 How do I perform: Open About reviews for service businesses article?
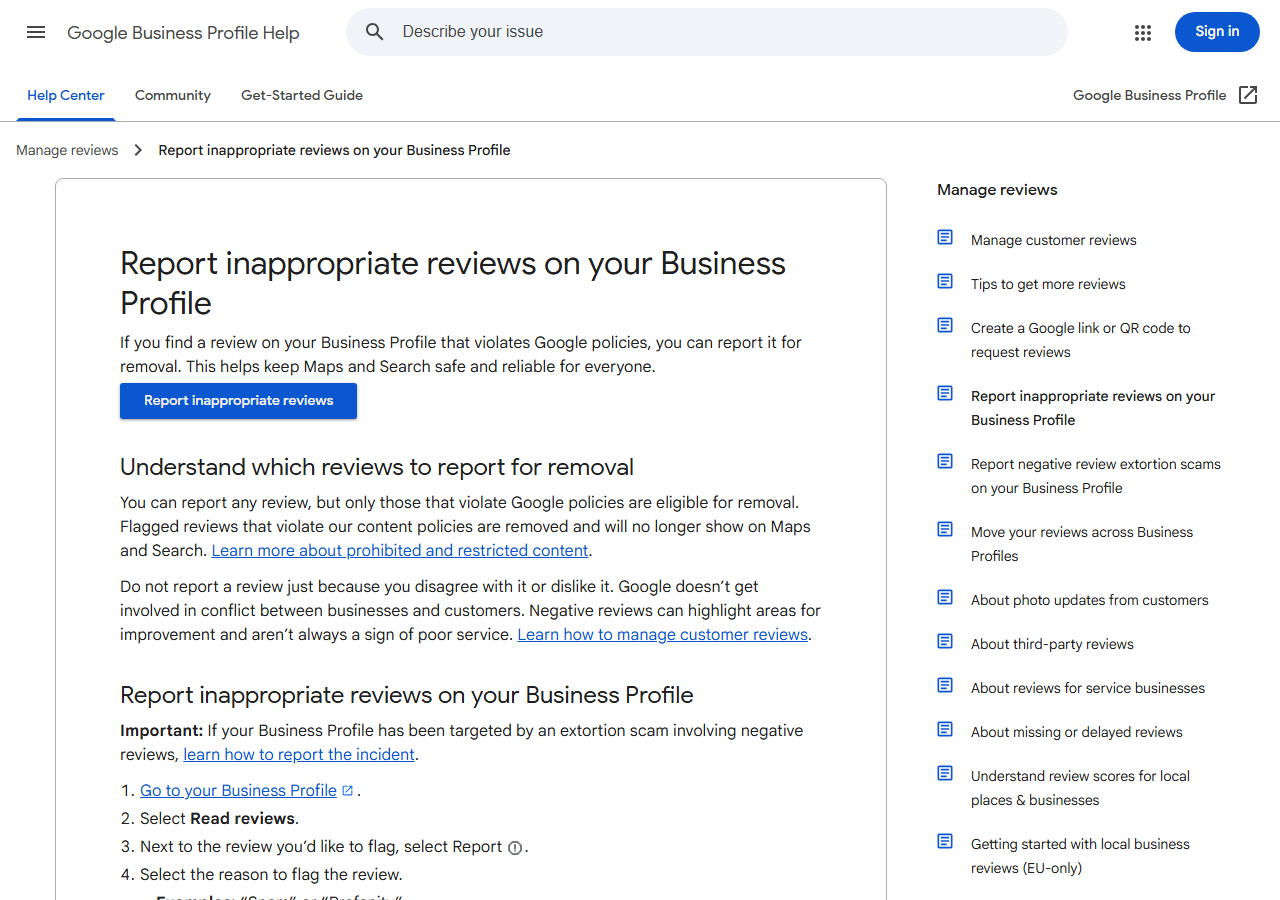(1088, 688)
